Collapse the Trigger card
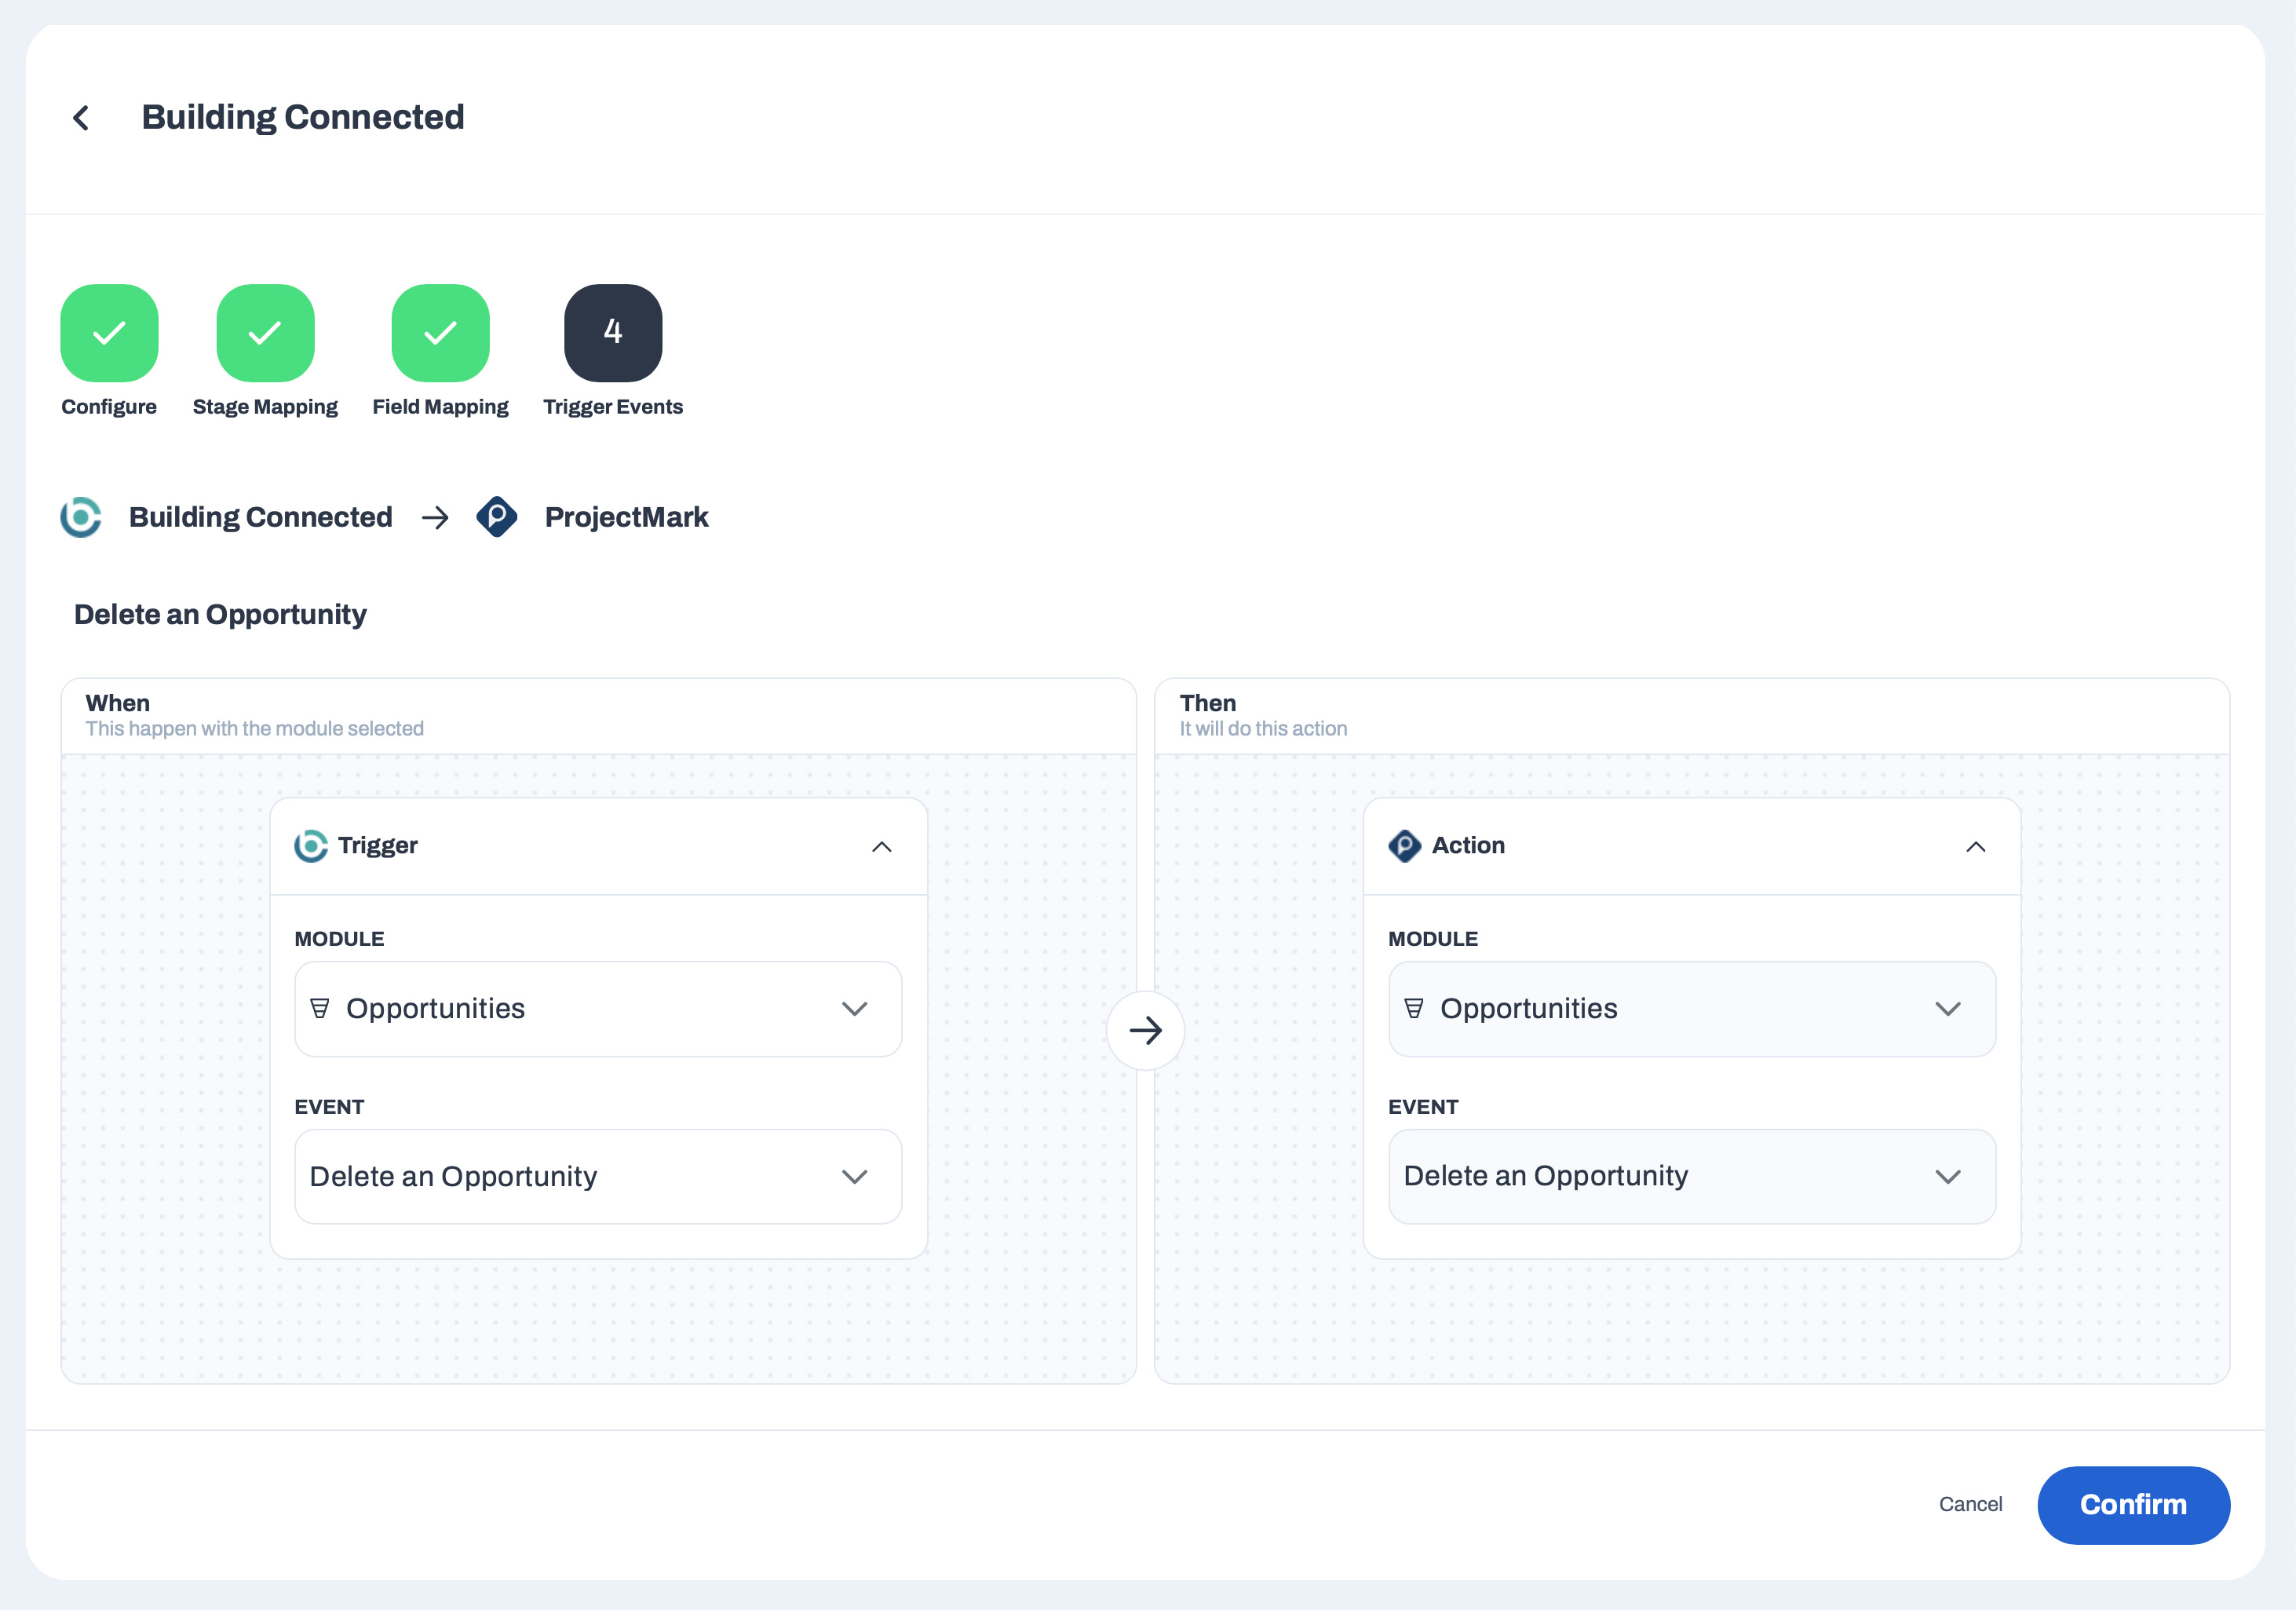Image resolution: width=2296 pixels, height=1610 pixels. pos(881,847)
